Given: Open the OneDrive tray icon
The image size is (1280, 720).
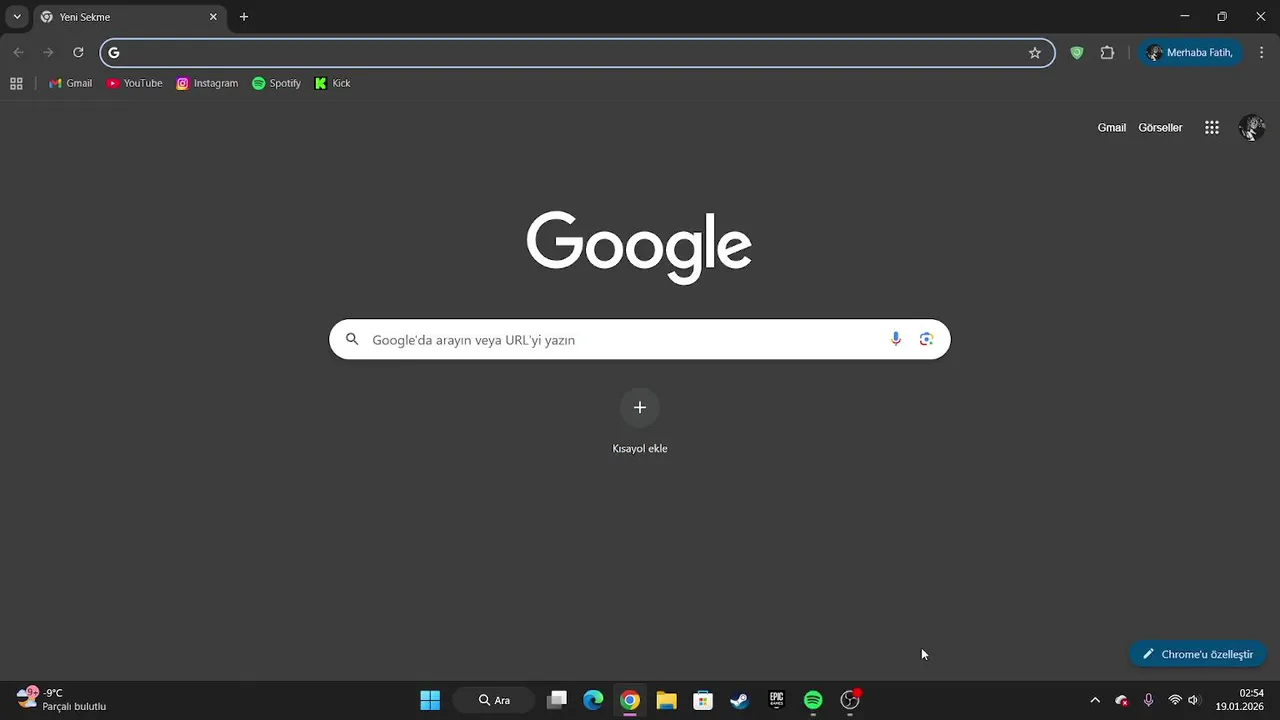Looking at the screenshot, I should pyautogui.click(x=1122, y=700).
